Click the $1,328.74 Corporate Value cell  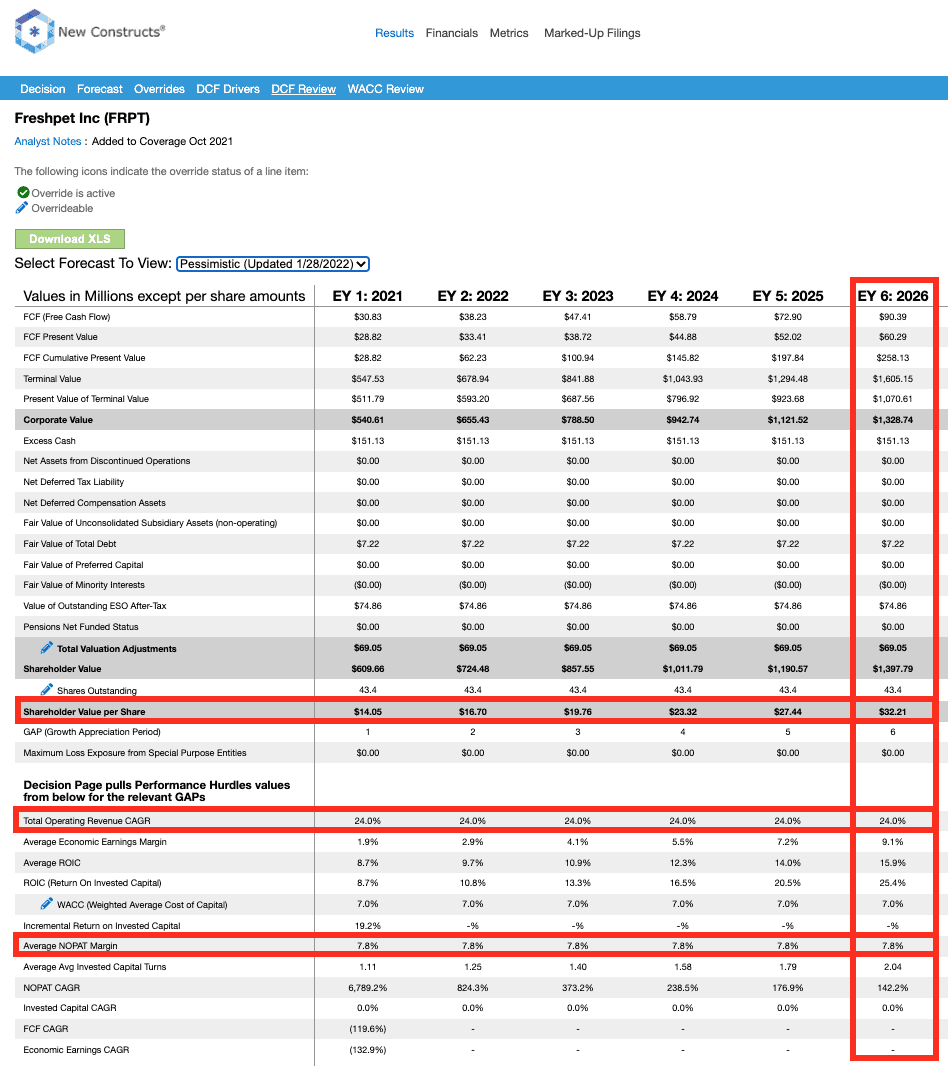click(x=893, y=420)
